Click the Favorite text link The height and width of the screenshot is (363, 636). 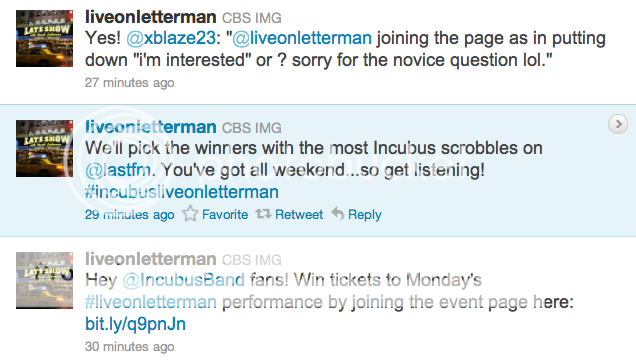[225, 214]
